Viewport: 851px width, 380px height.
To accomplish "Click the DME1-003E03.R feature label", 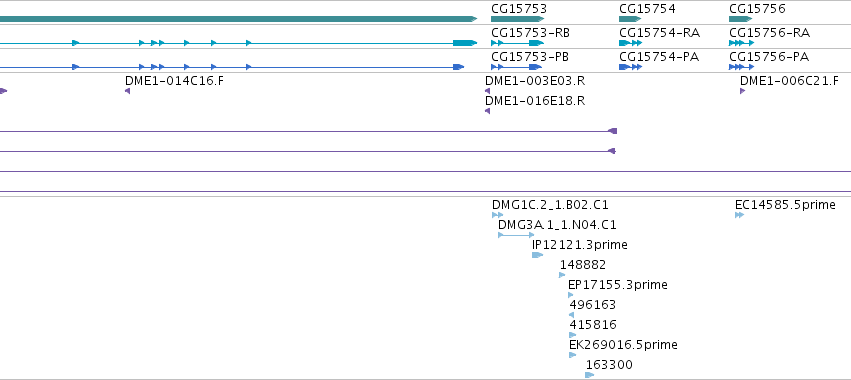I will (535, 80).
